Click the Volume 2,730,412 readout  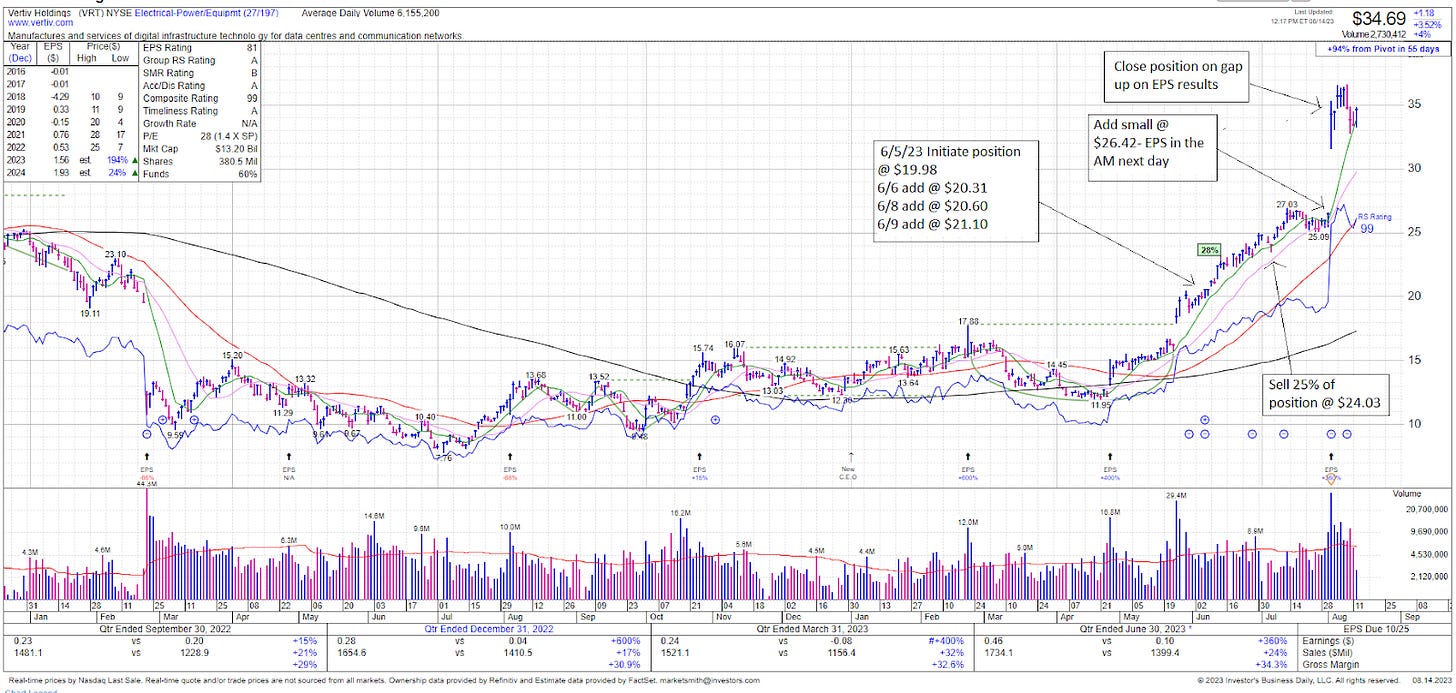(1372, 32)
